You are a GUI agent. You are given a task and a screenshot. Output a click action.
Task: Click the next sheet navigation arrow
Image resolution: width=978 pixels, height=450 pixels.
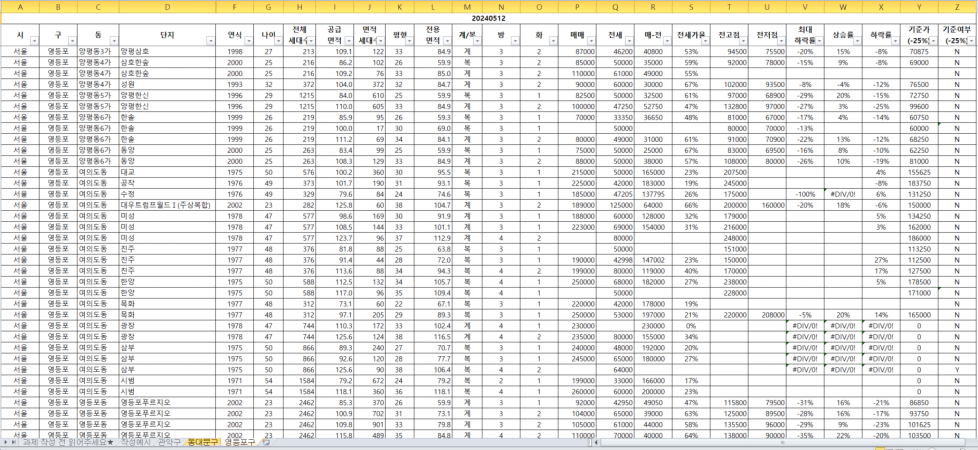(6, 442)
